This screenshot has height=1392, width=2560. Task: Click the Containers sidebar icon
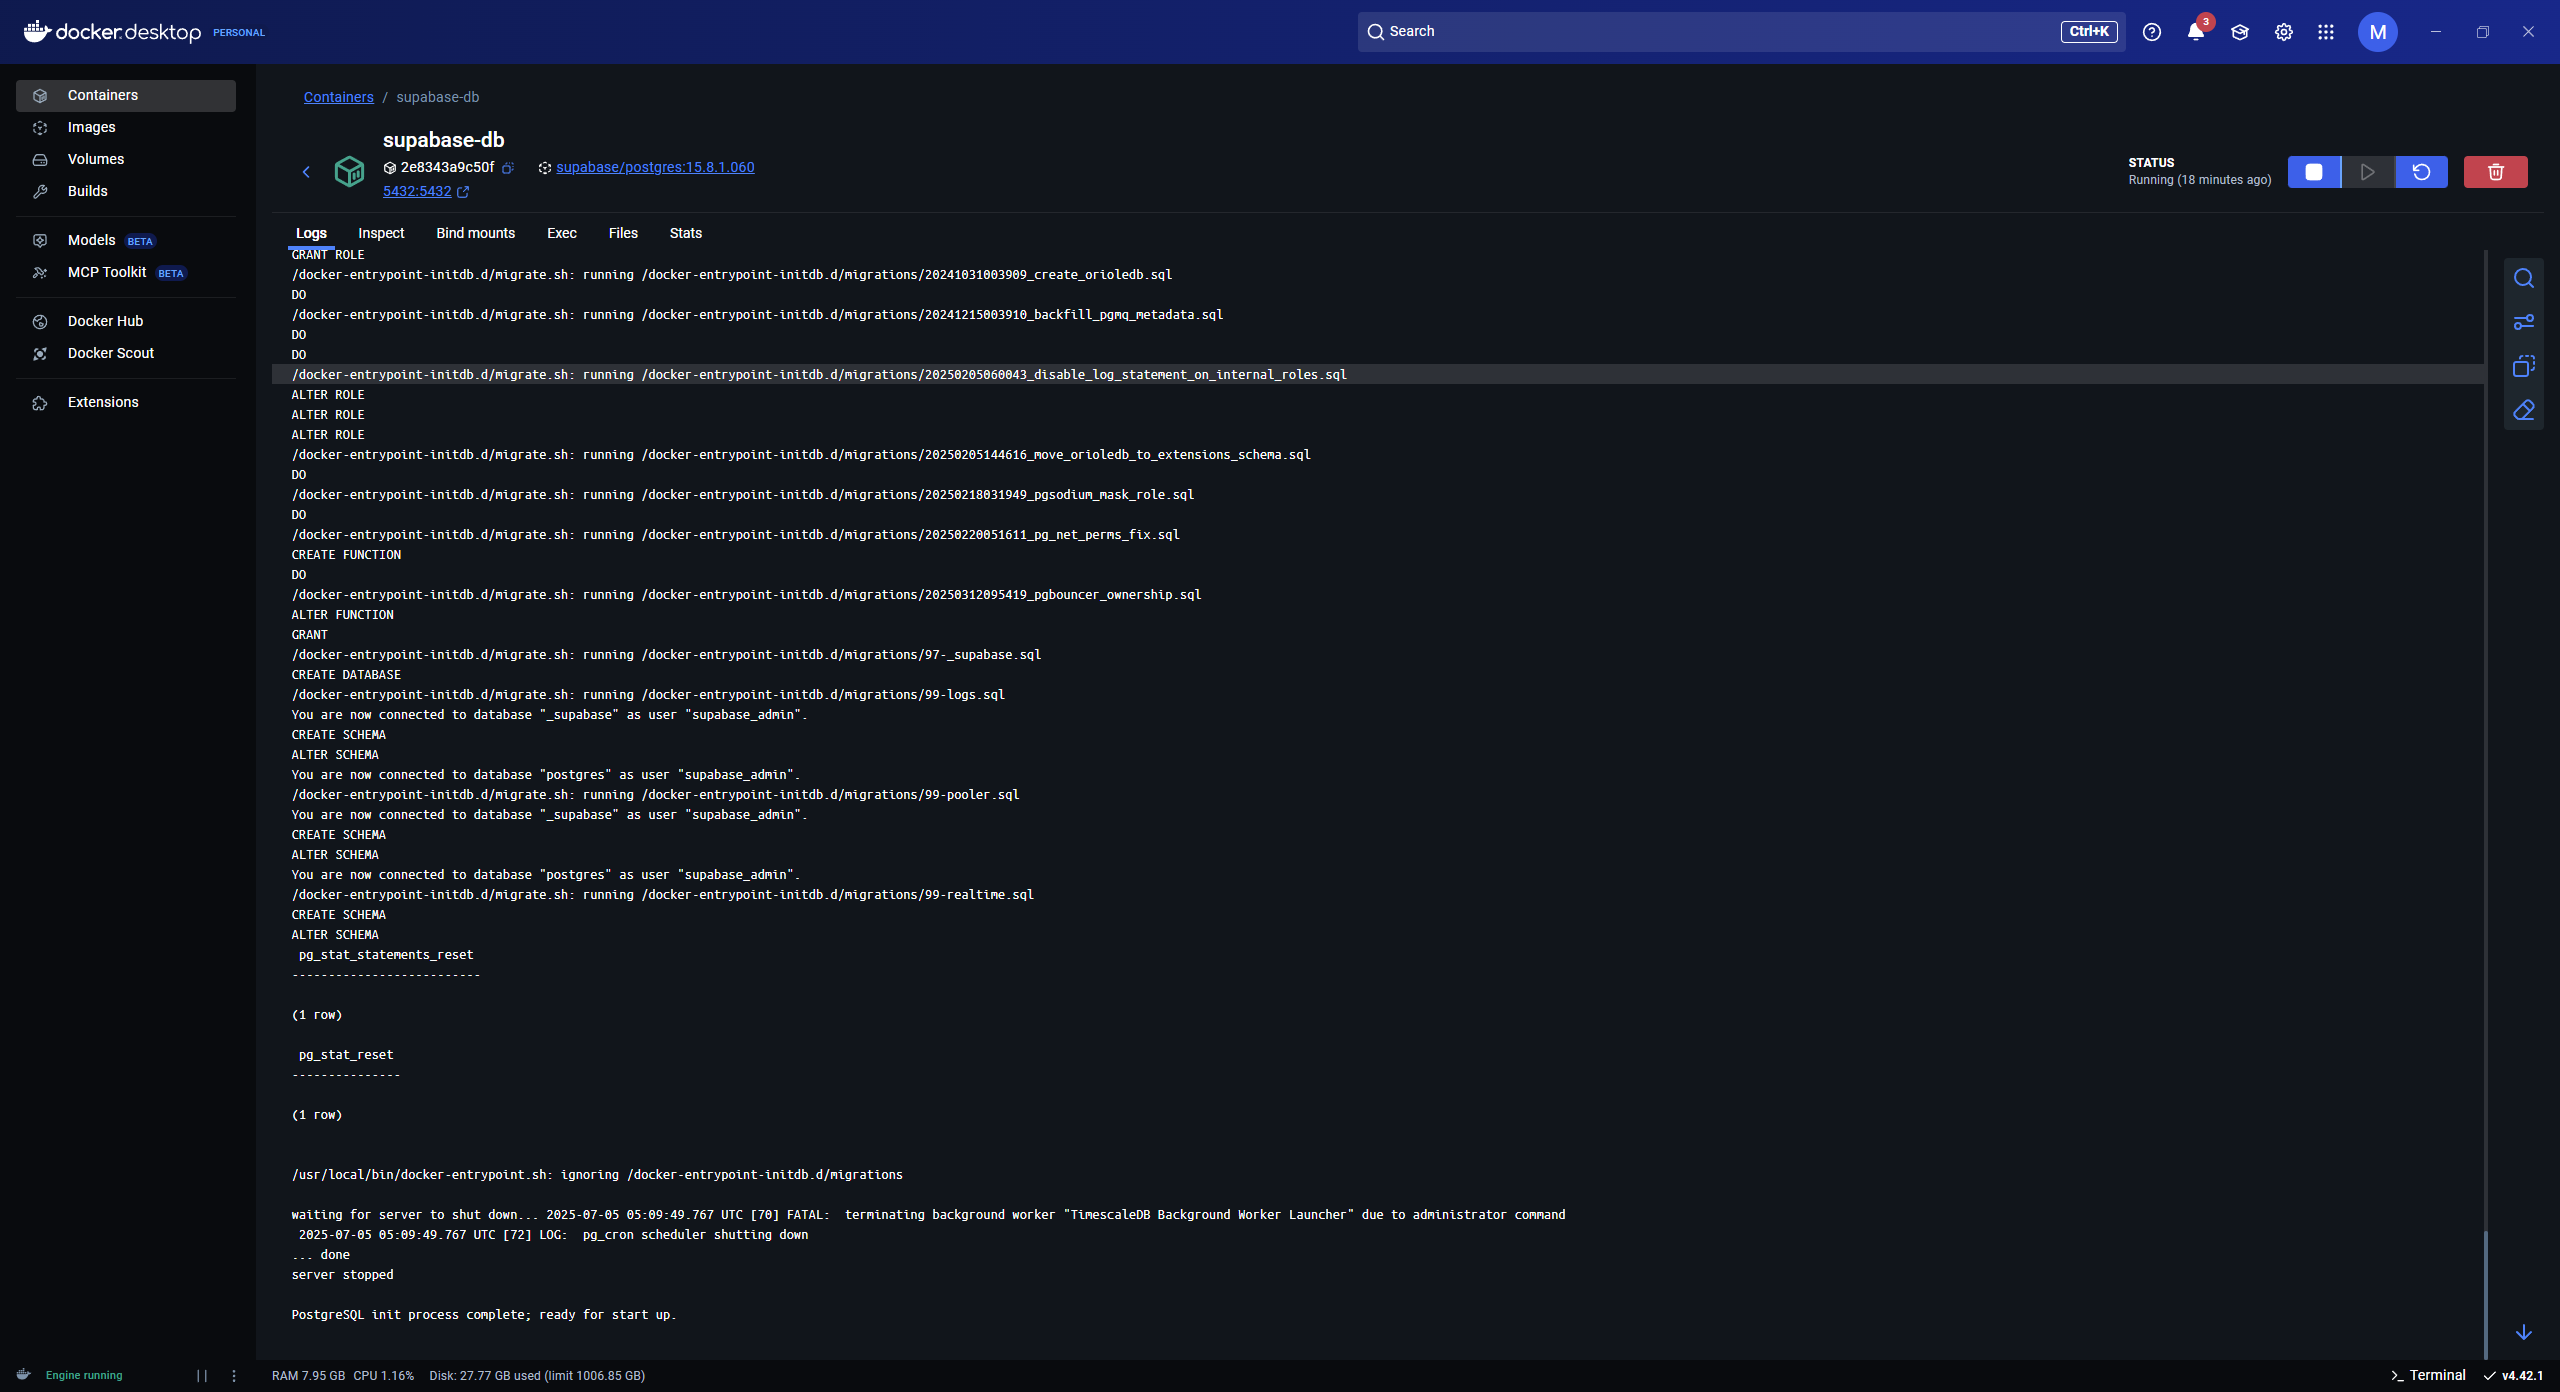tap(40, 96)
